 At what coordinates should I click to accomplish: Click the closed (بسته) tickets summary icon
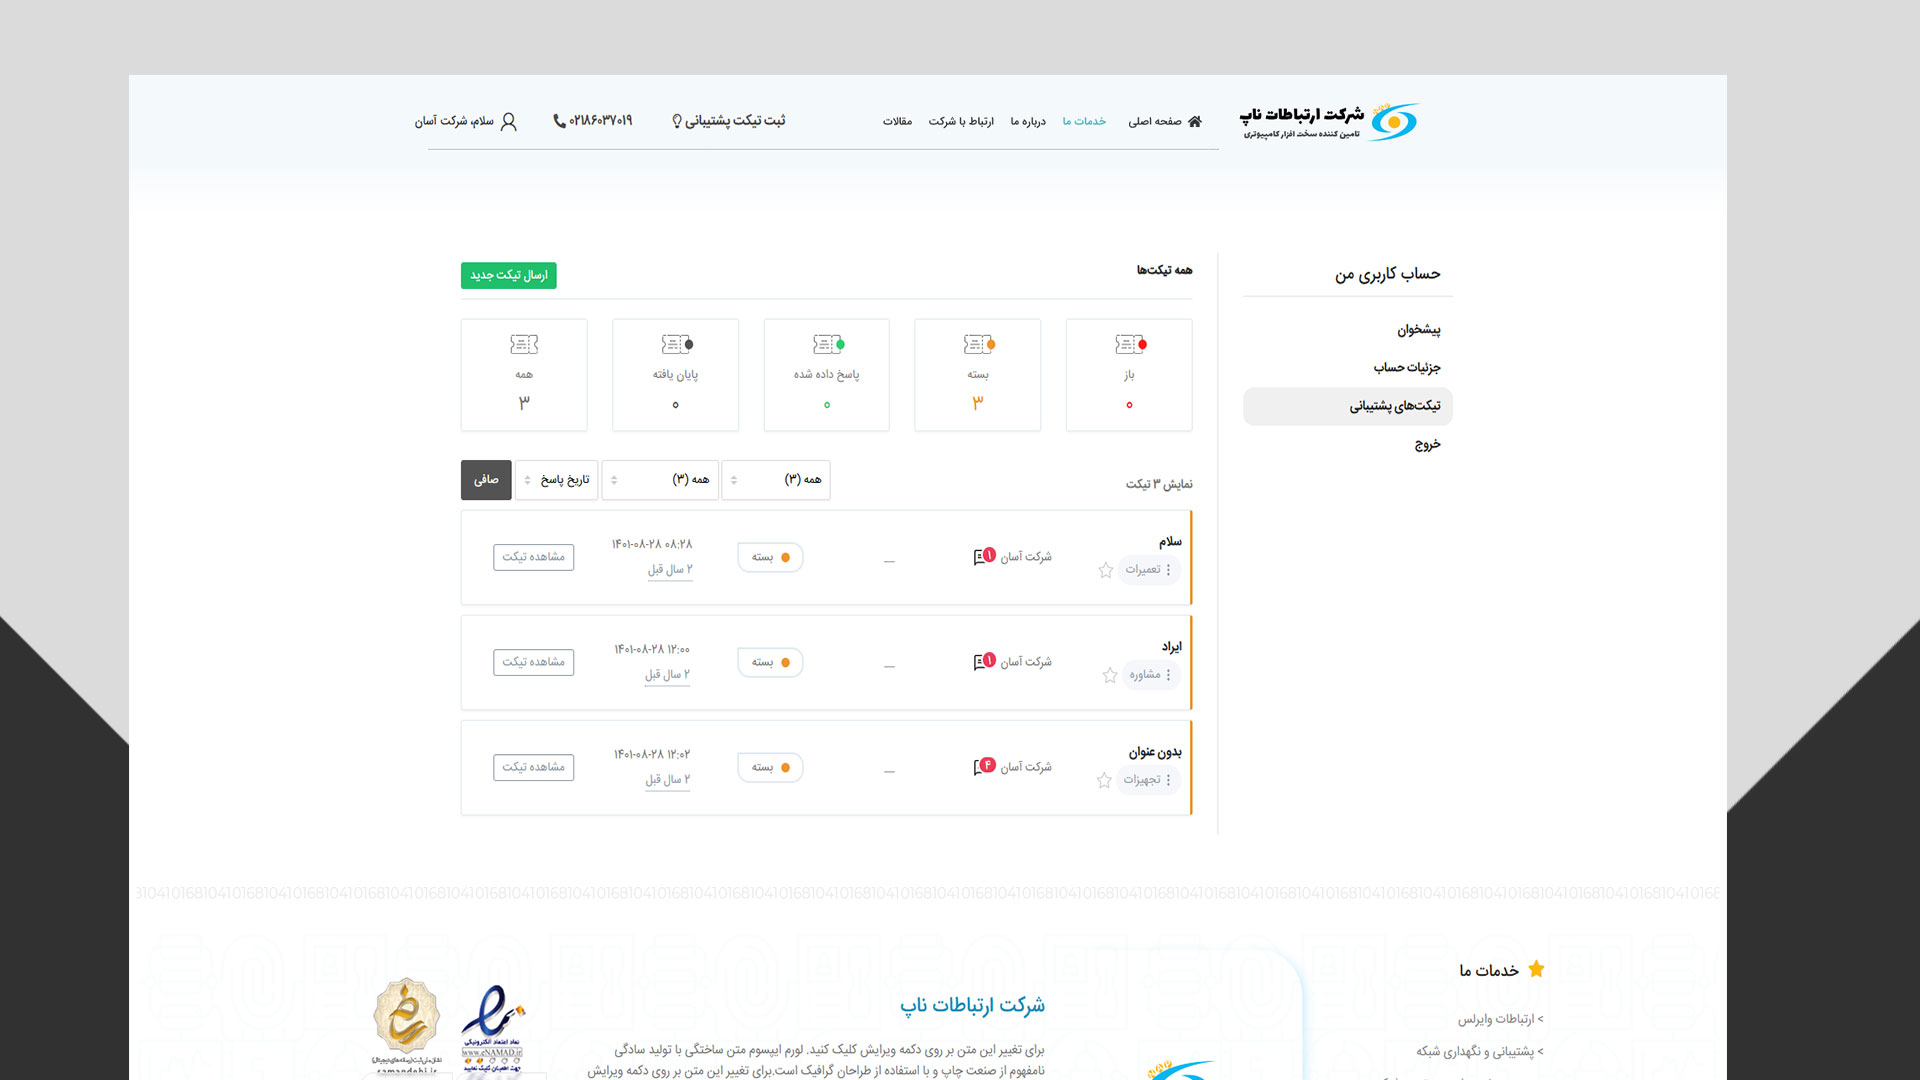[978, 345]
